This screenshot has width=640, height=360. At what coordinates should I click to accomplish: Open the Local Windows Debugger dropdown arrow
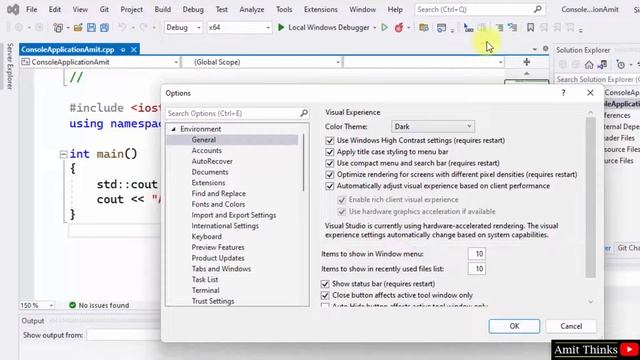coord(374,28)
